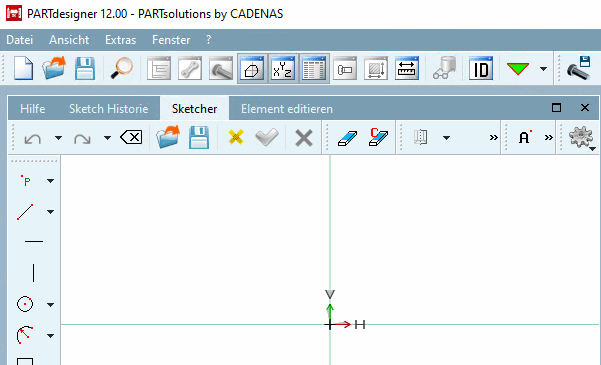Screen dimensions: 601x365
Task: Open the ? help menu
Action: click(209, 39)
